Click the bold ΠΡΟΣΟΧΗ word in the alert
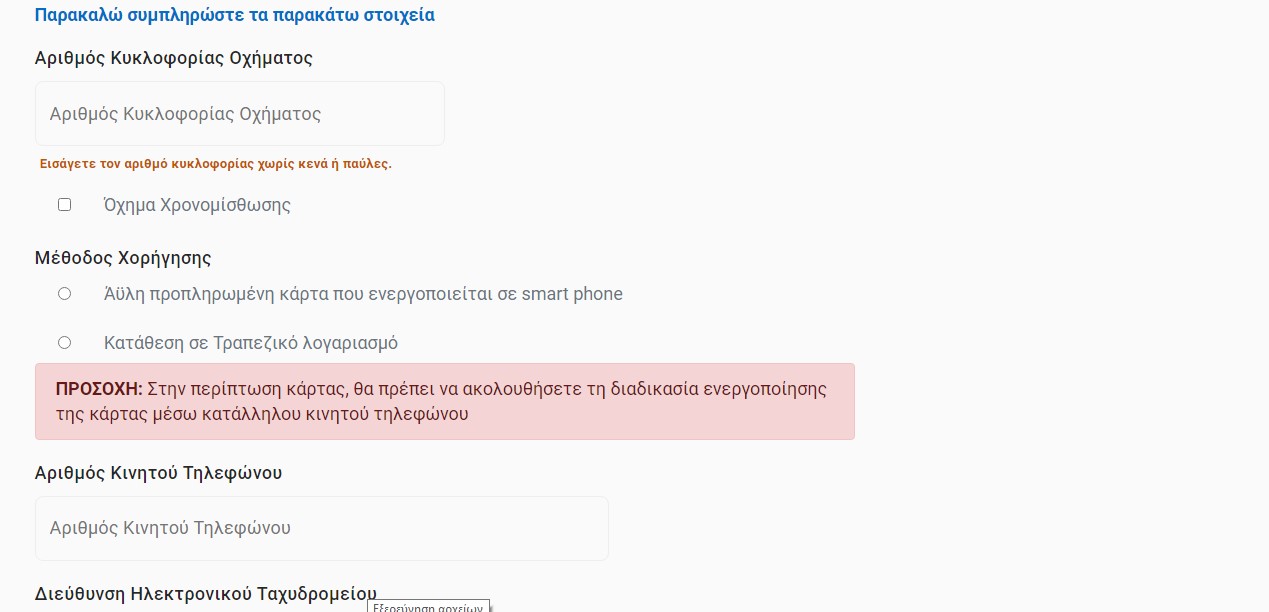The image size is (1269, 612). point(99,389)
